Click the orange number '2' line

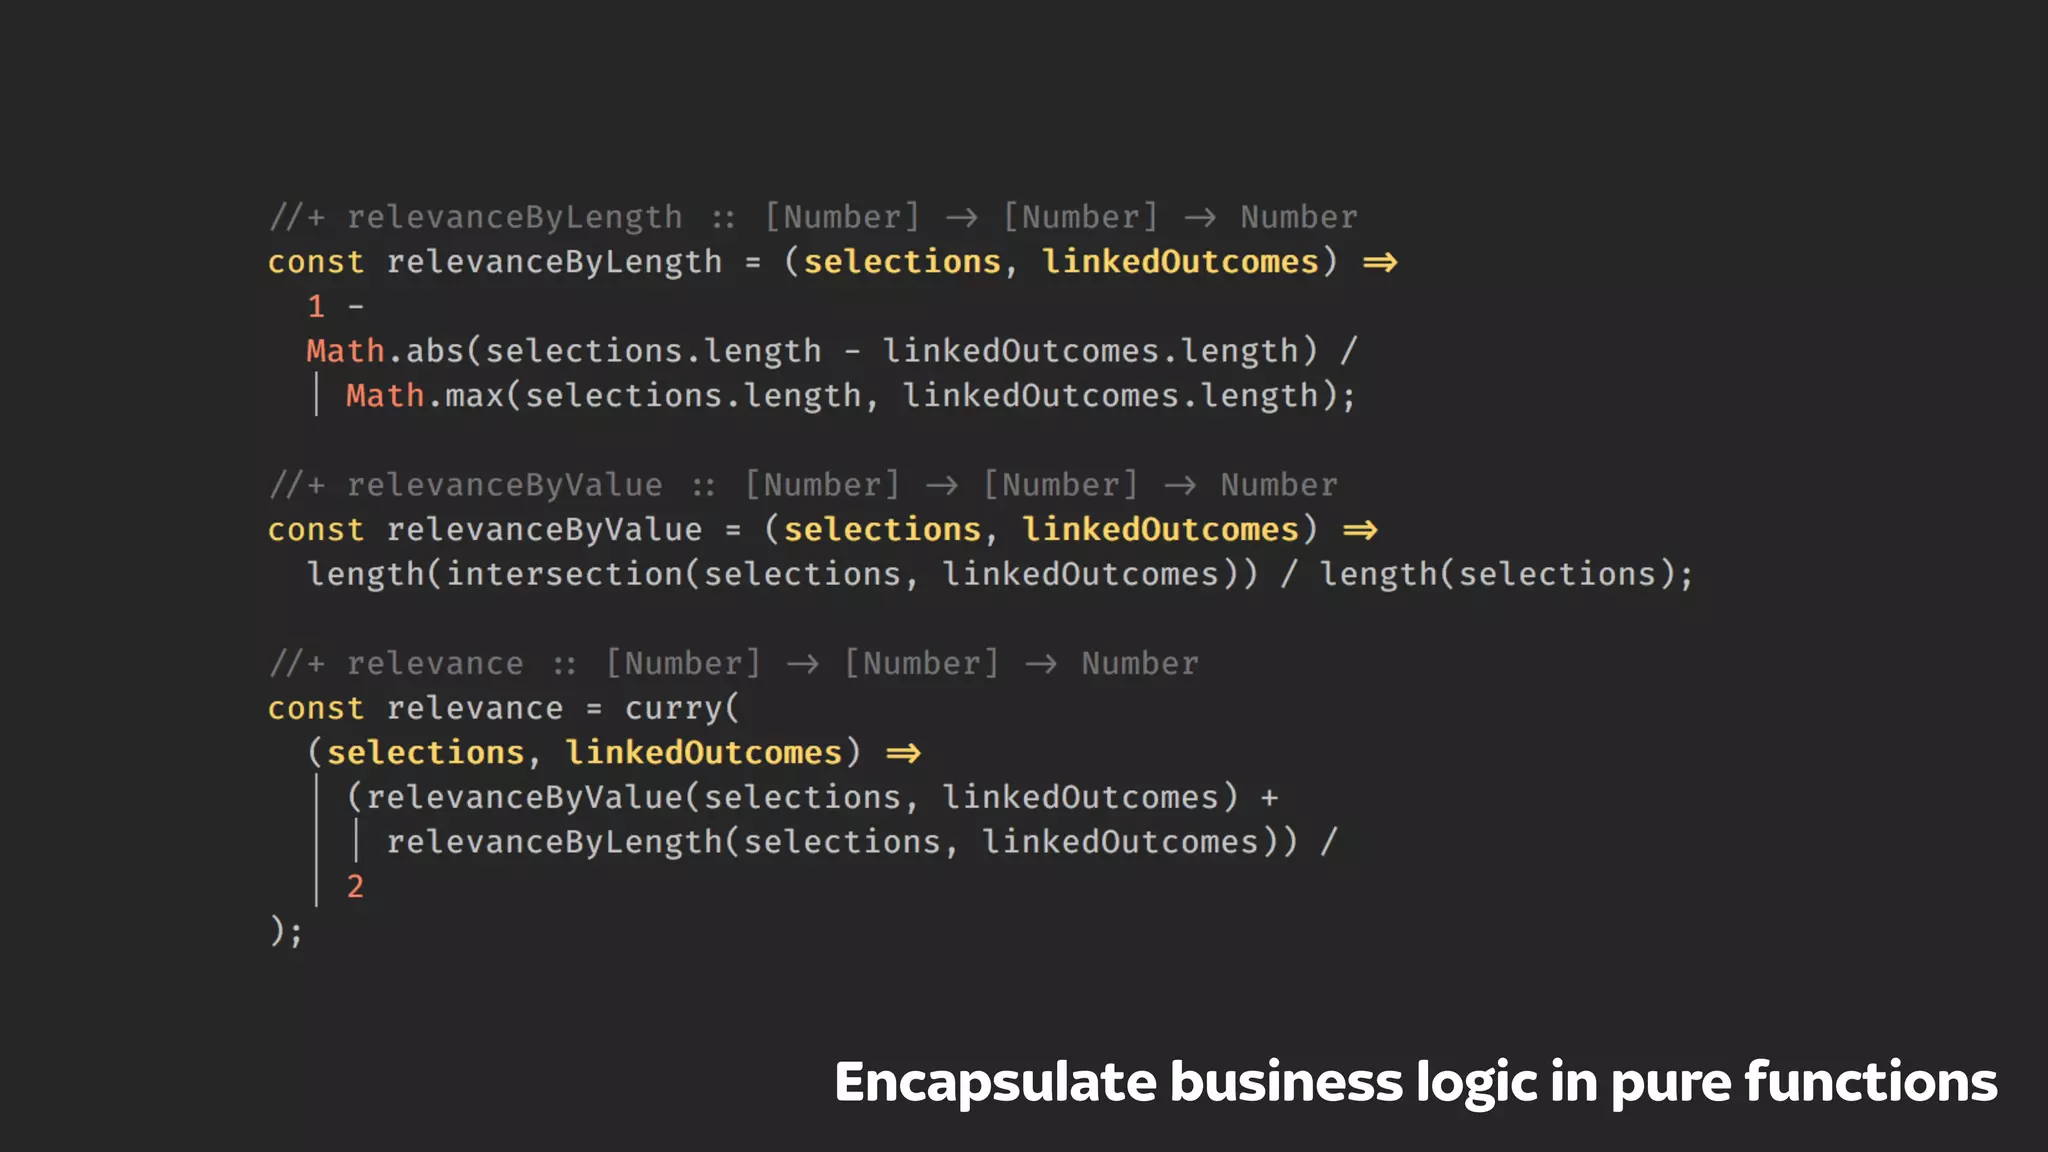pyautogui.click(x=355, y=886)
